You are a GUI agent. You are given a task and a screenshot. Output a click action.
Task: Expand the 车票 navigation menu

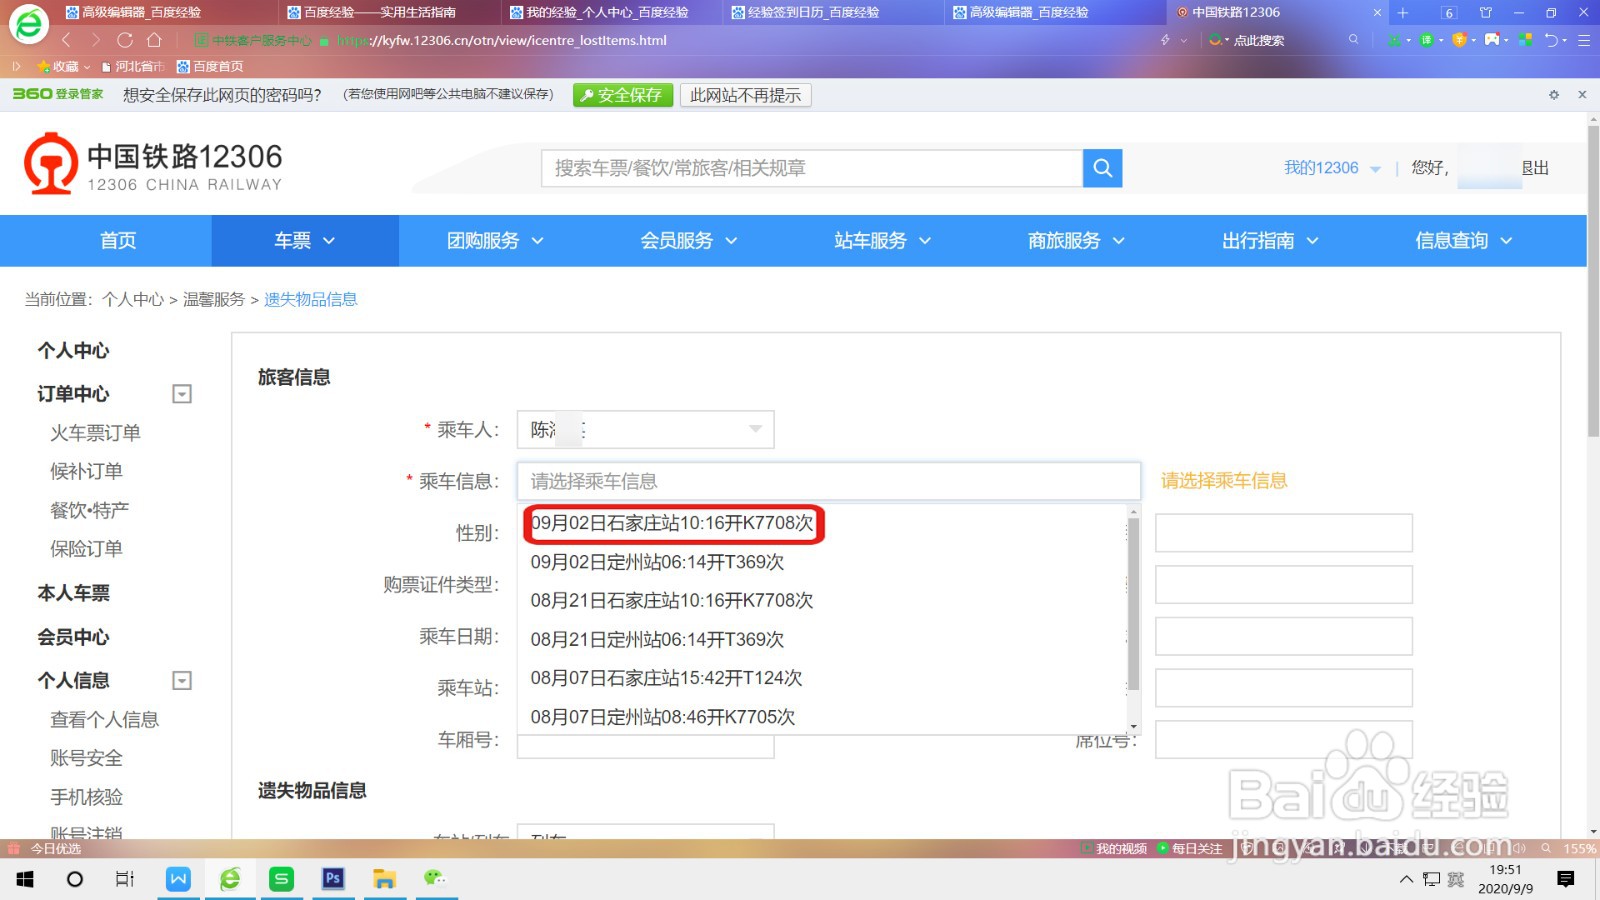[304, 241]
